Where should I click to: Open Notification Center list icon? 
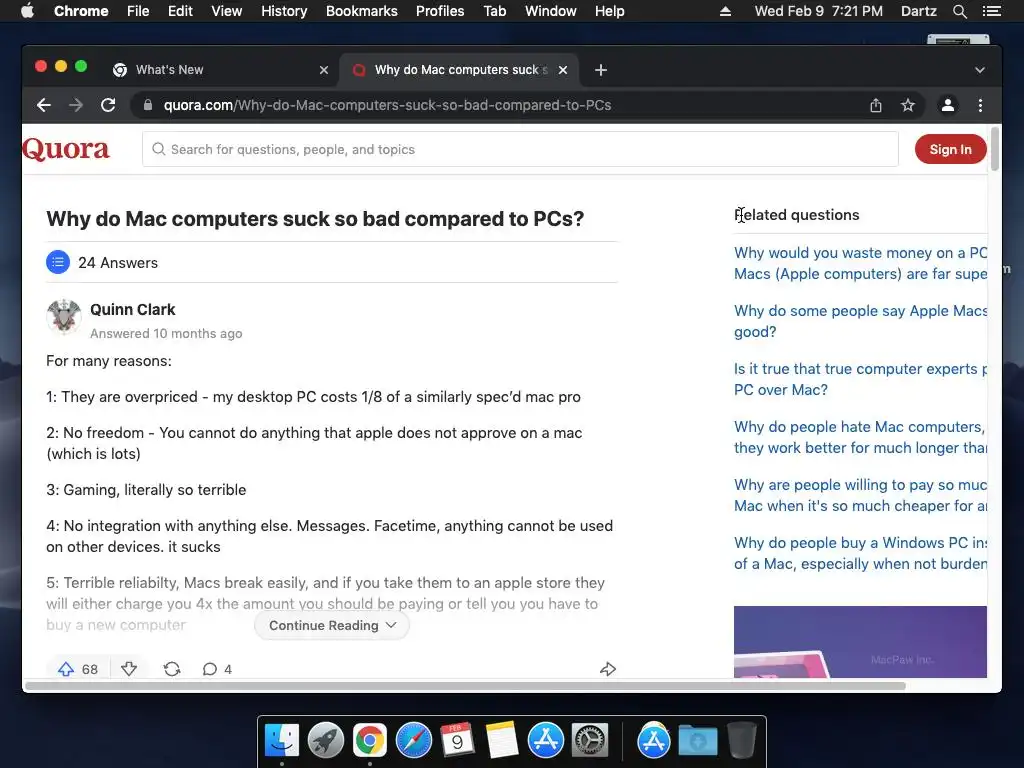(x=991, y=11)
